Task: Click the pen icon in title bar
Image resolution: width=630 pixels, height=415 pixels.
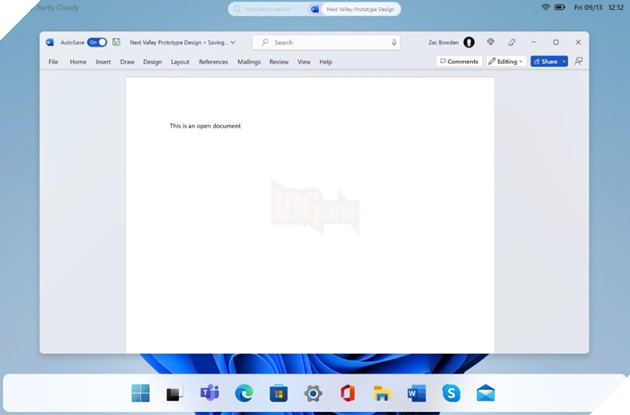Action: pyautogui.click(x=511, y=42)
